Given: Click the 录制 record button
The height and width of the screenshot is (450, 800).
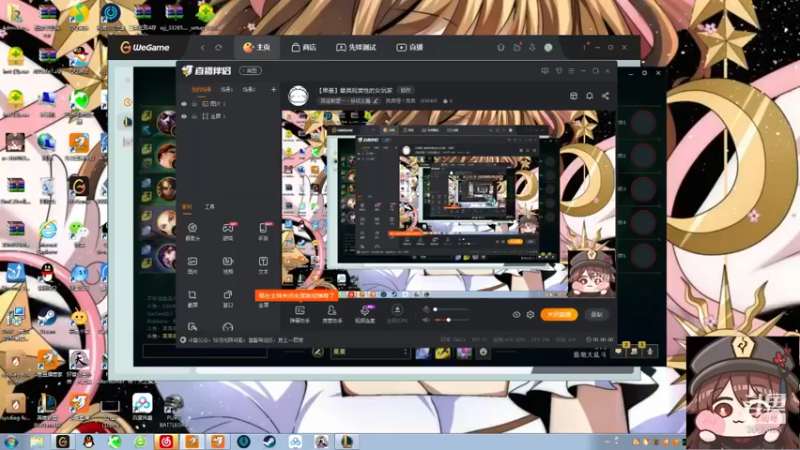Looking at the screenshot, I should 596,315.
